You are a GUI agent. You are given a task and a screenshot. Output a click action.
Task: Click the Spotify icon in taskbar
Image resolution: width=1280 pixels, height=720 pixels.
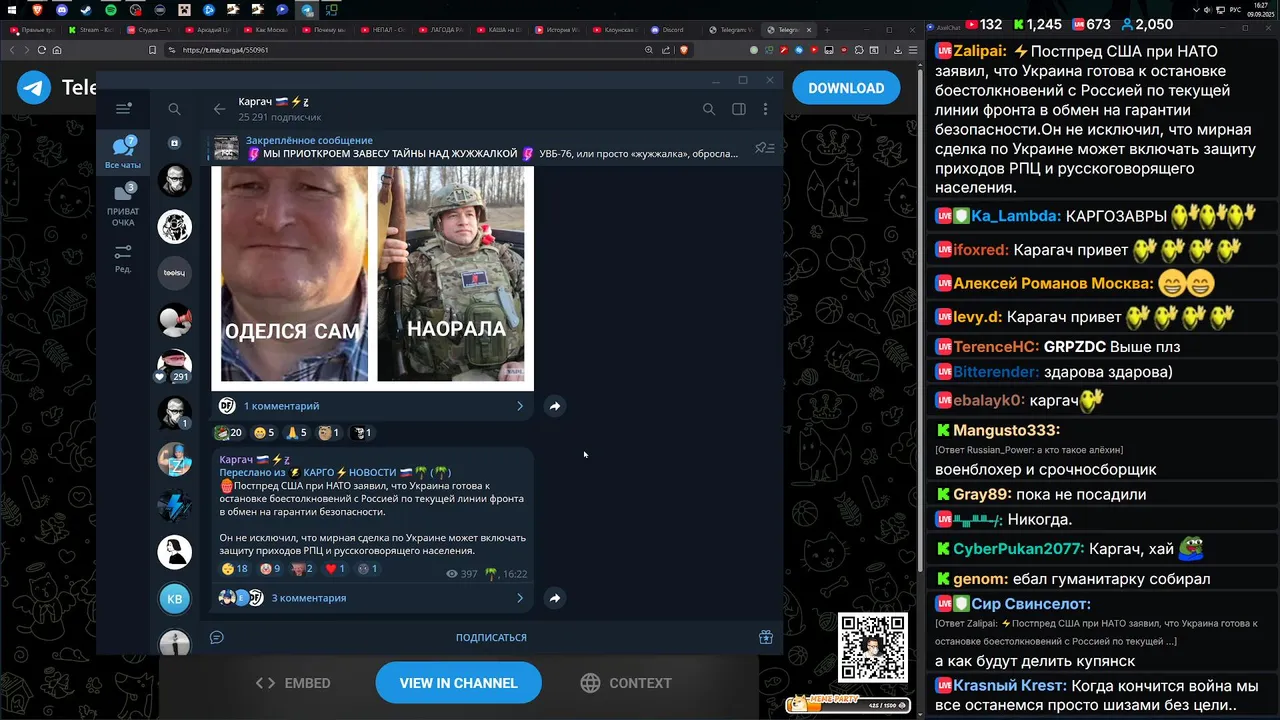111,10
